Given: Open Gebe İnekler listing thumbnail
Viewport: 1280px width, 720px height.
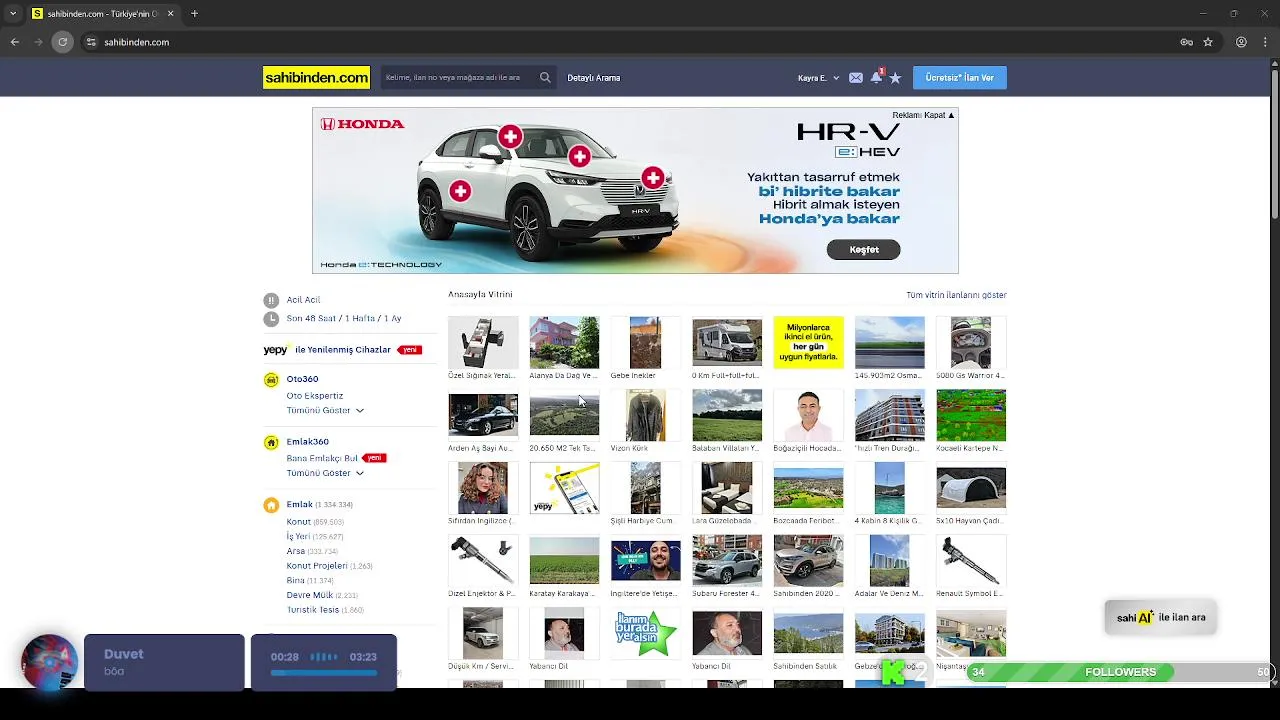Looking at the screenshot, I should tap(645, 342).
